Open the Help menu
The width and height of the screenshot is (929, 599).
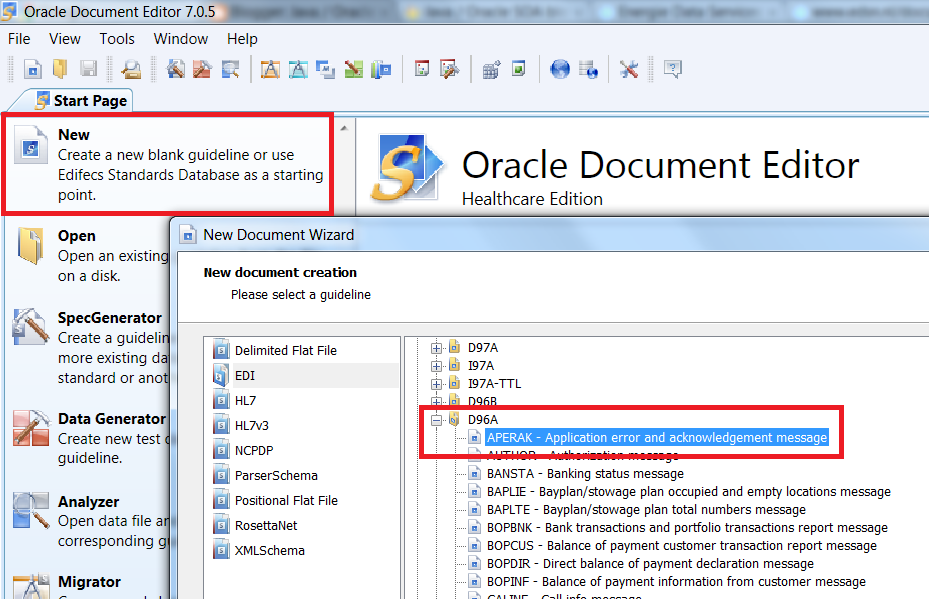pos(242,39)
